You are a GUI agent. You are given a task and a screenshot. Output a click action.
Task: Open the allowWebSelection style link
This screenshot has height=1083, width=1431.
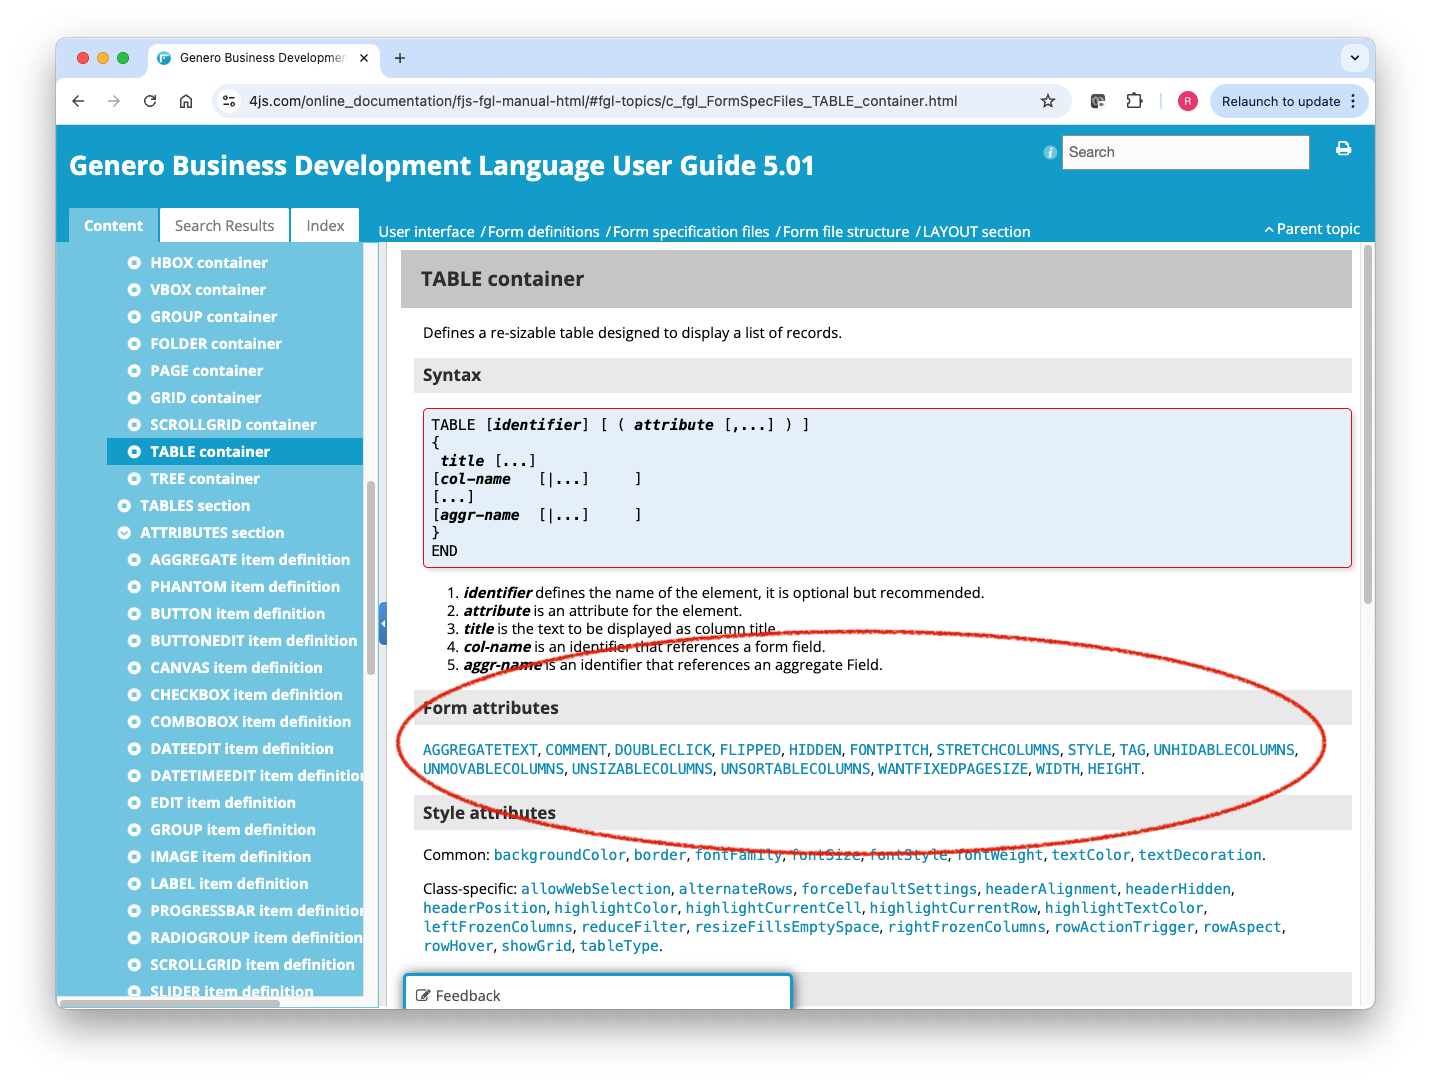pos(596,889)
